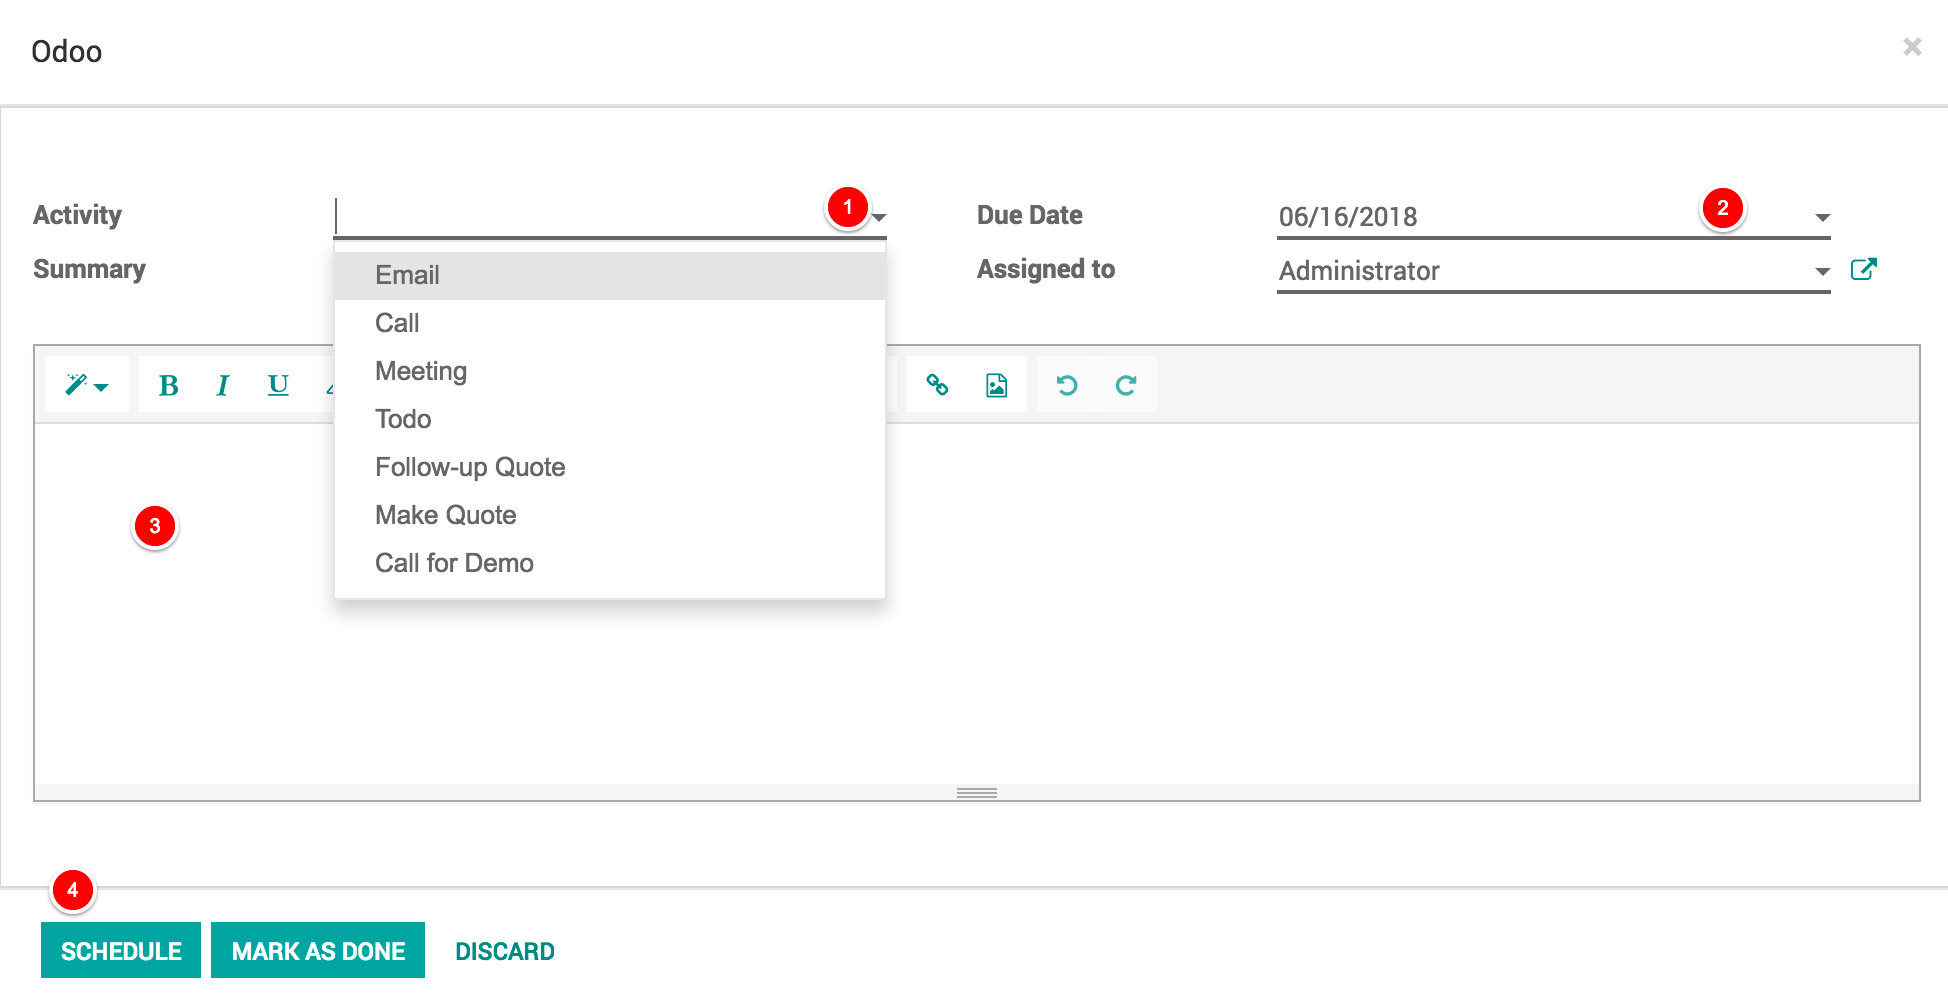1948x1008 pixels.
Task: Grab the editor resize handle bar
Action: pos(976,793)
